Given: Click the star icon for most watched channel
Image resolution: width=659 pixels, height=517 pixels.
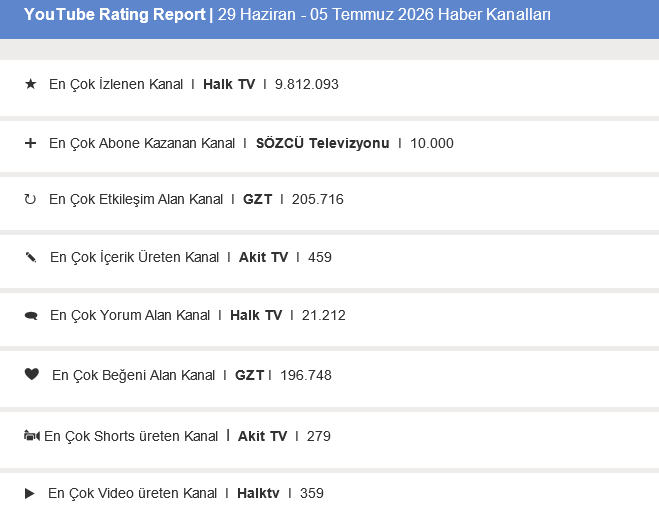Looking at the screenshot, I should [x=31, y=84].
